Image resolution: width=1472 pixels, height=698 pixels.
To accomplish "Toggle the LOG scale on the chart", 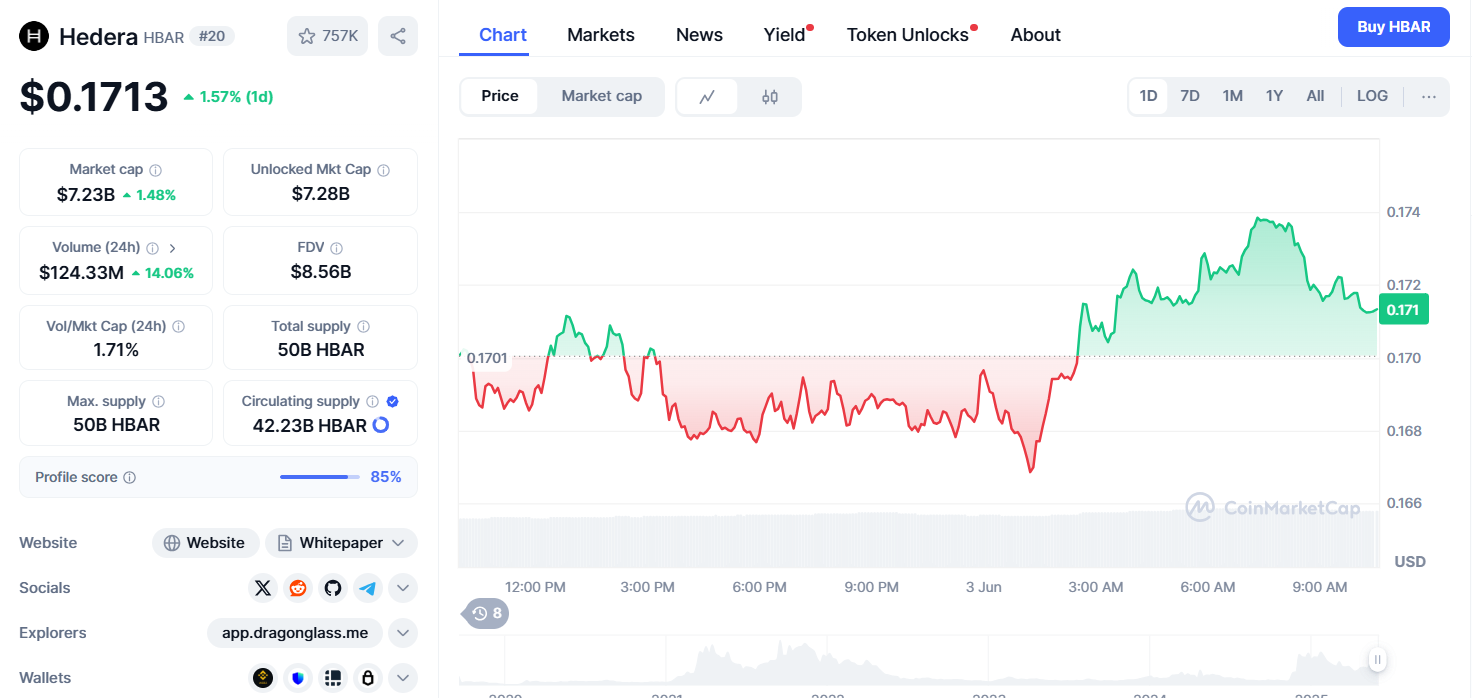I will 1372,96.
